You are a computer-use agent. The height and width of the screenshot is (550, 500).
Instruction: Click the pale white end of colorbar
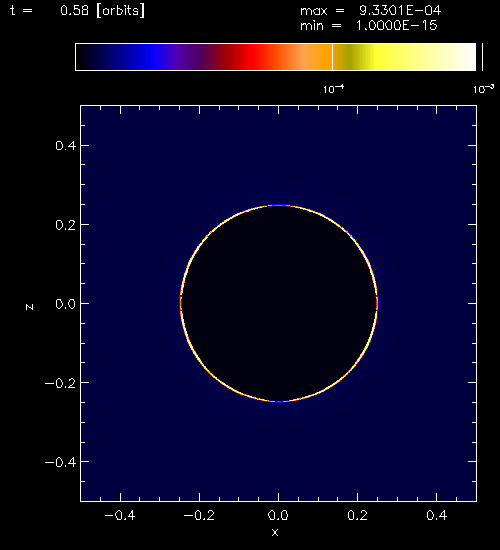click(x=463, y=57)
